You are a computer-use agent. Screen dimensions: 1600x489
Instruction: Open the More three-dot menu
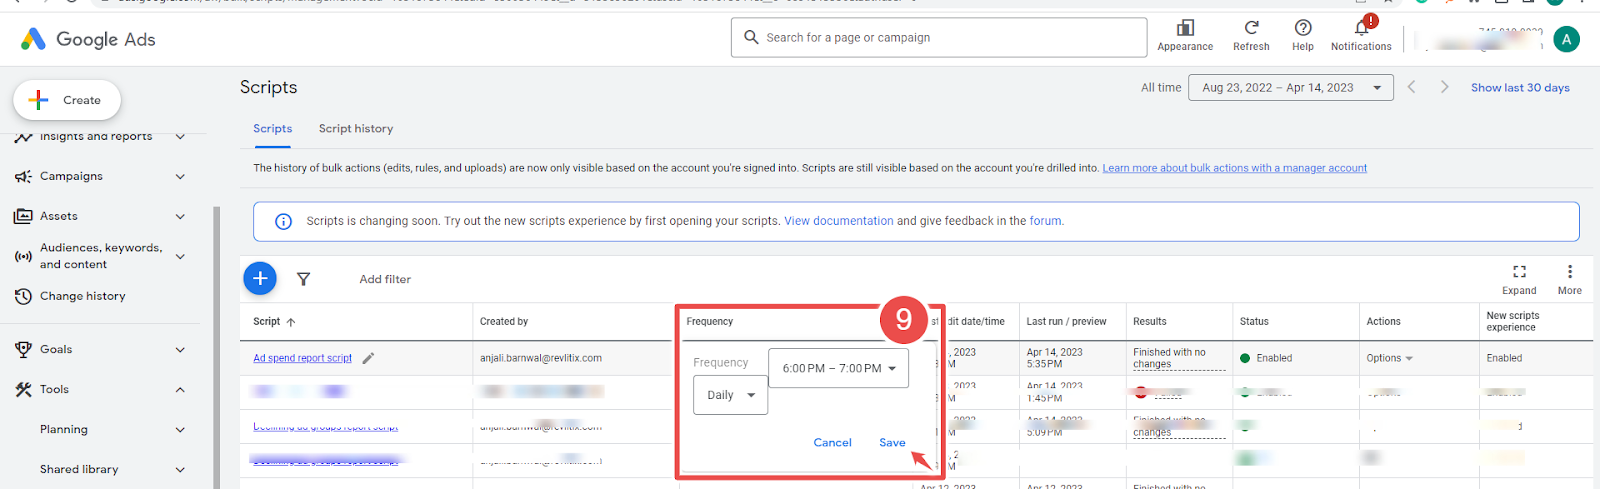pyautogui.click(x=1570, y=271)
